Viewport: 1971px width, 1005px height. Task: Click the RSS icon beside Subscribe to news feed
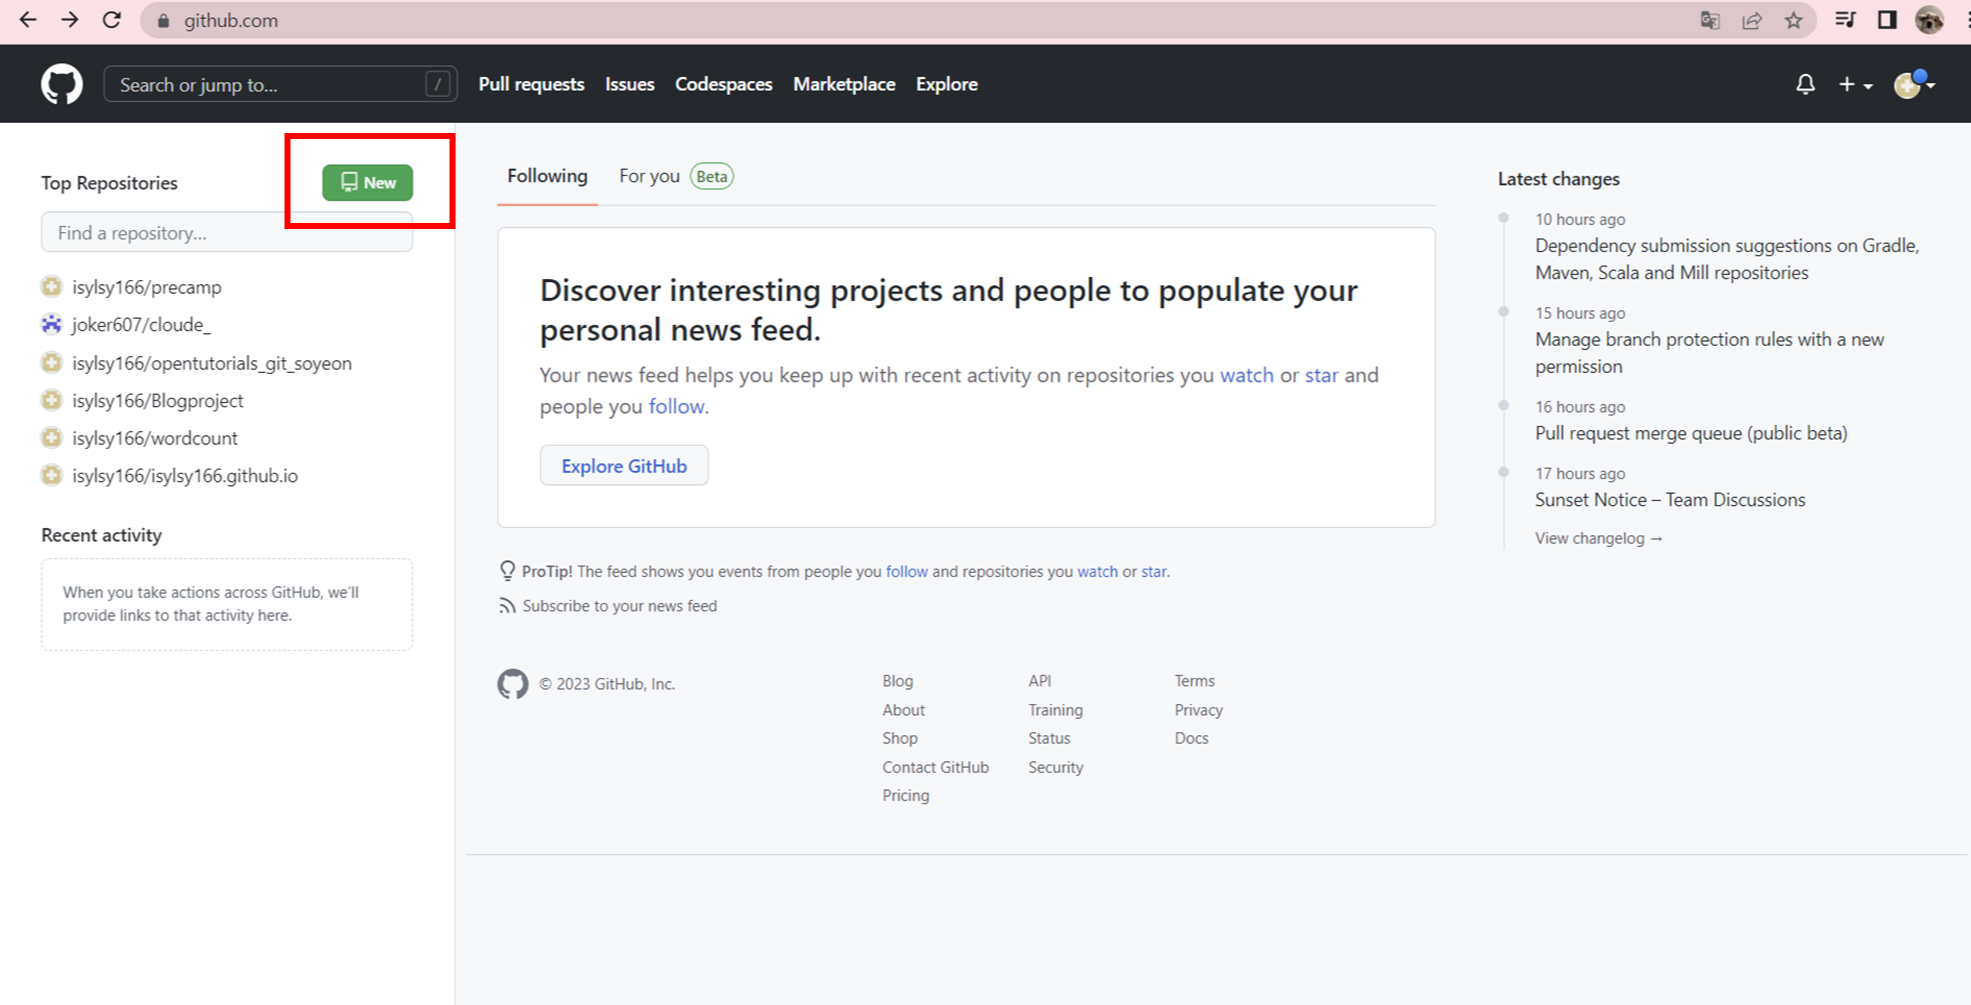pyautogui.click(x=508, y=606)
